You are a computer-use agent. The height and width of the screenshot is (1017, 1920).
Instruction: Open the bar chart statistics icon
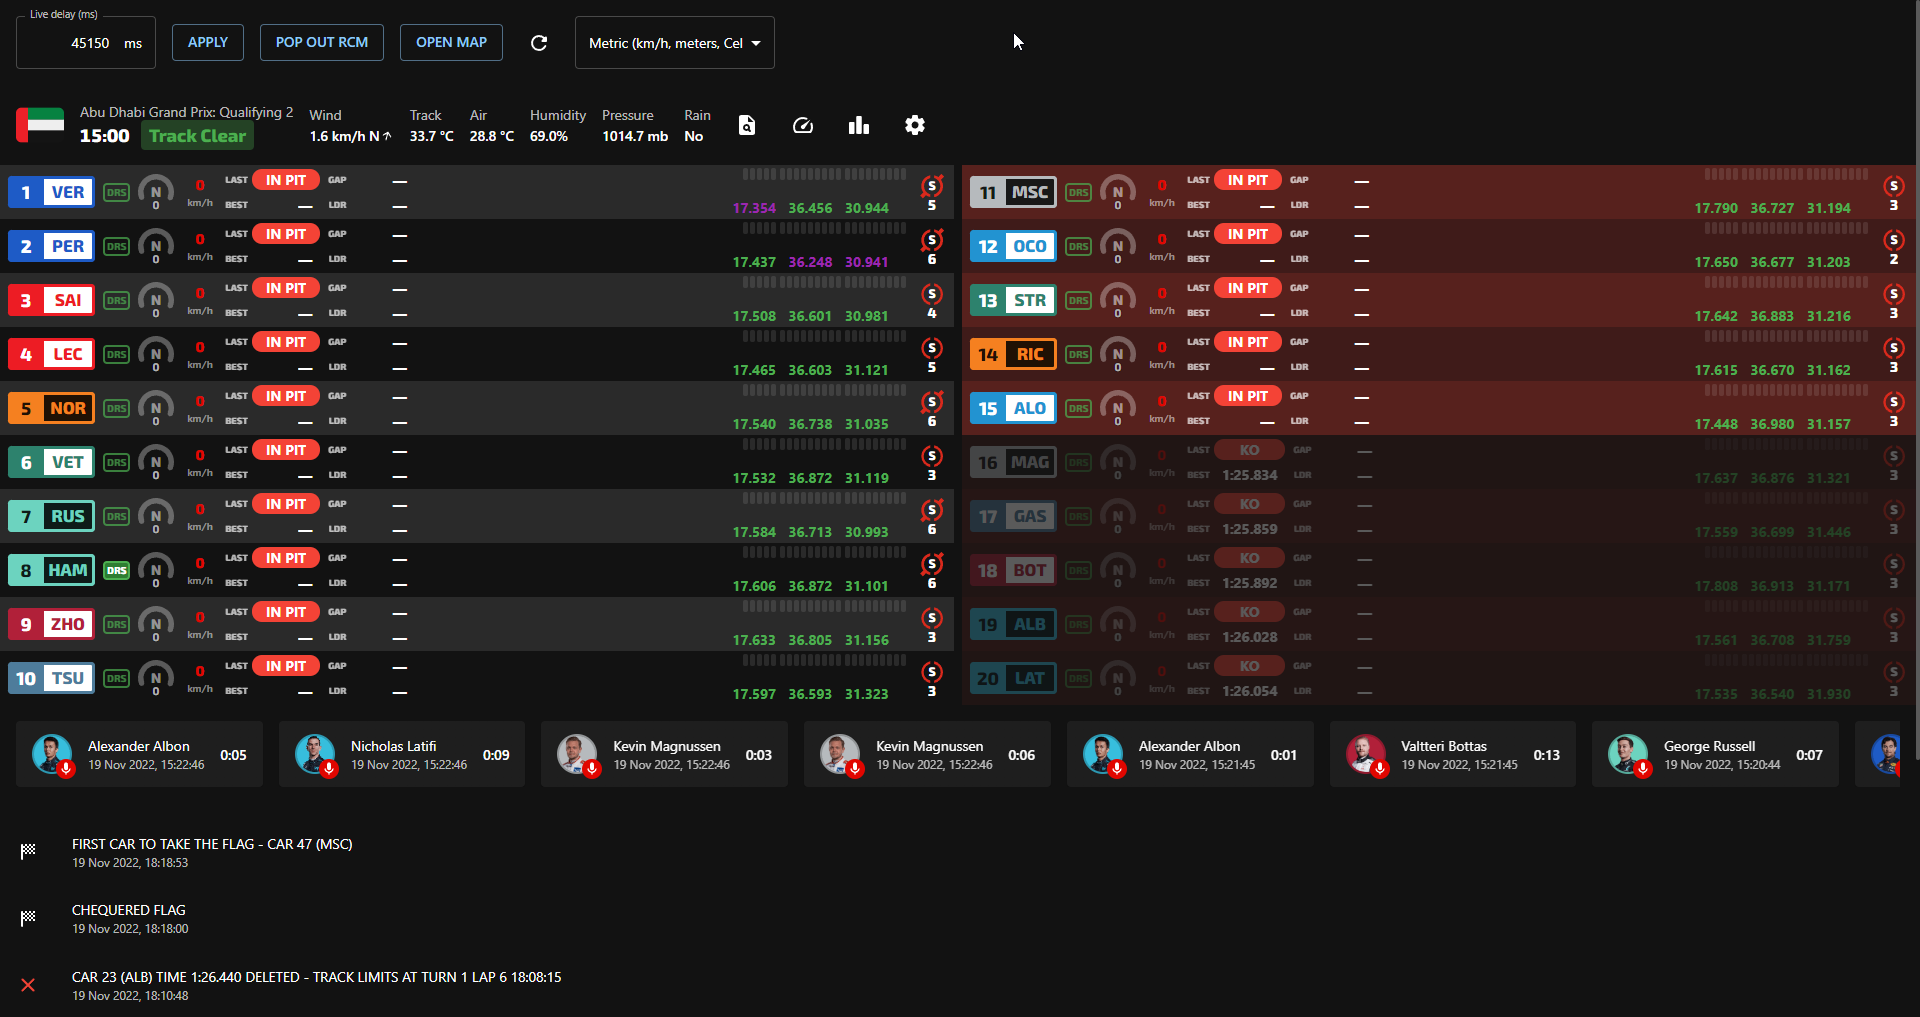[x=858, y=125]
